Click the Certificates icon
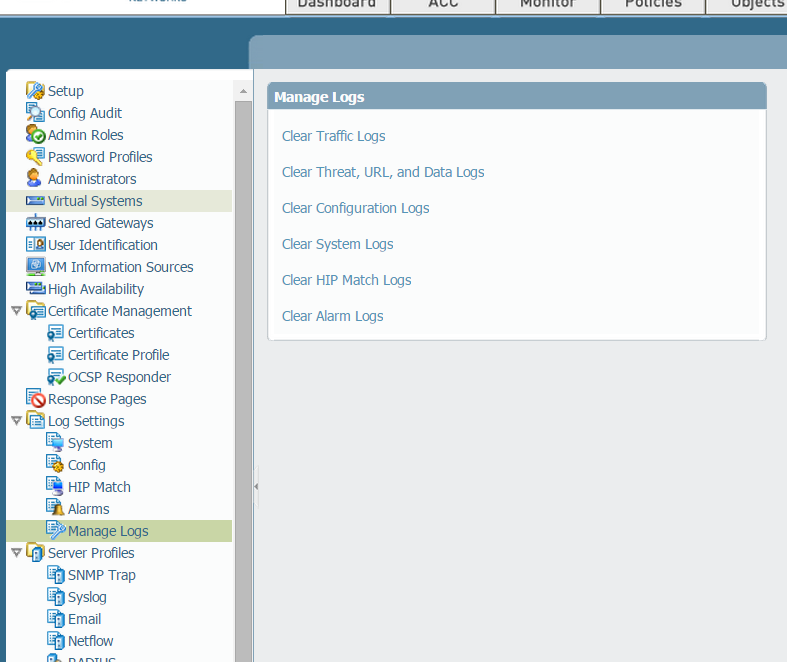The image size is (787, 662). tap(55, 333)
